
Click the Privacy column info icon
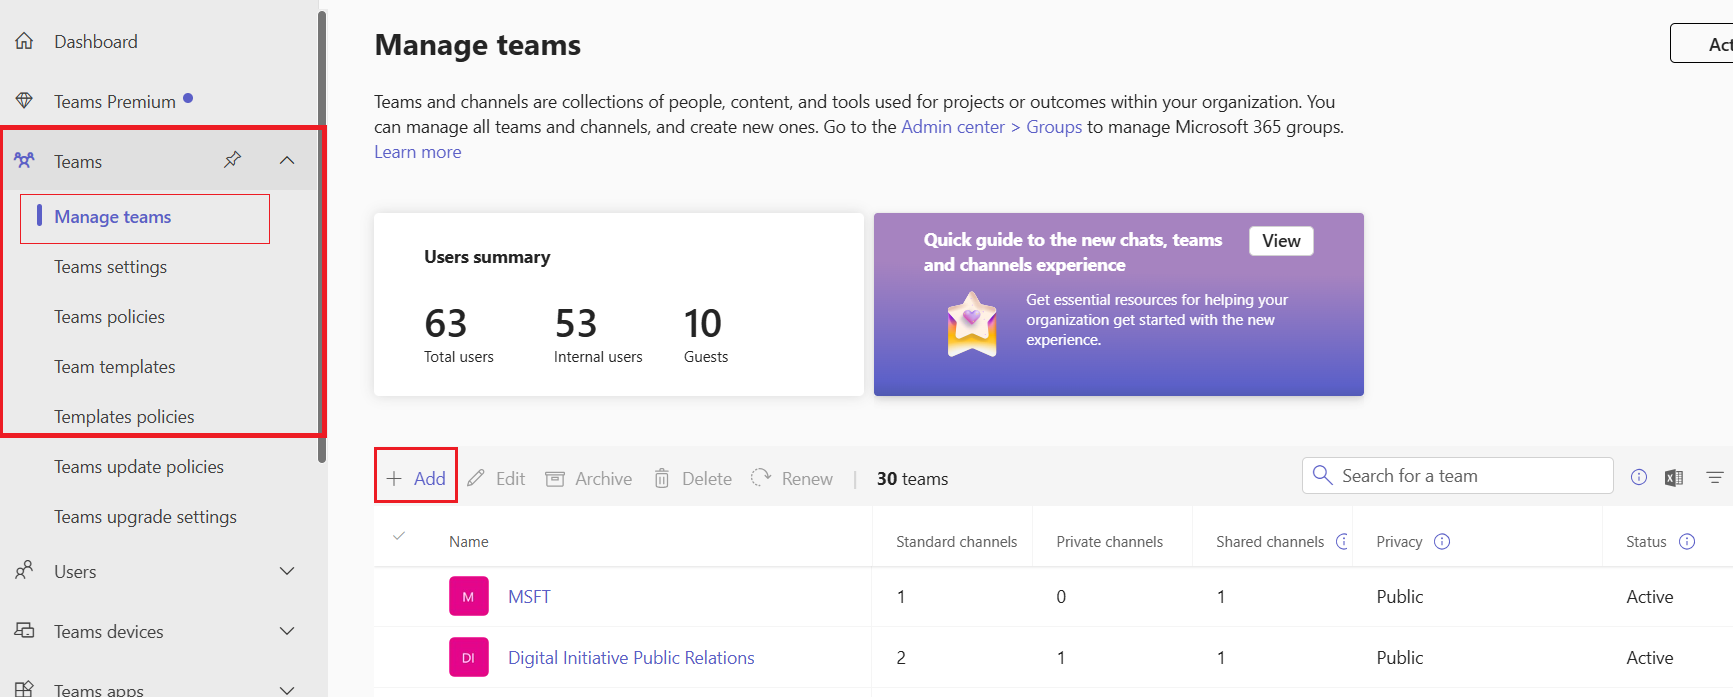click(x=1441, y=542)
